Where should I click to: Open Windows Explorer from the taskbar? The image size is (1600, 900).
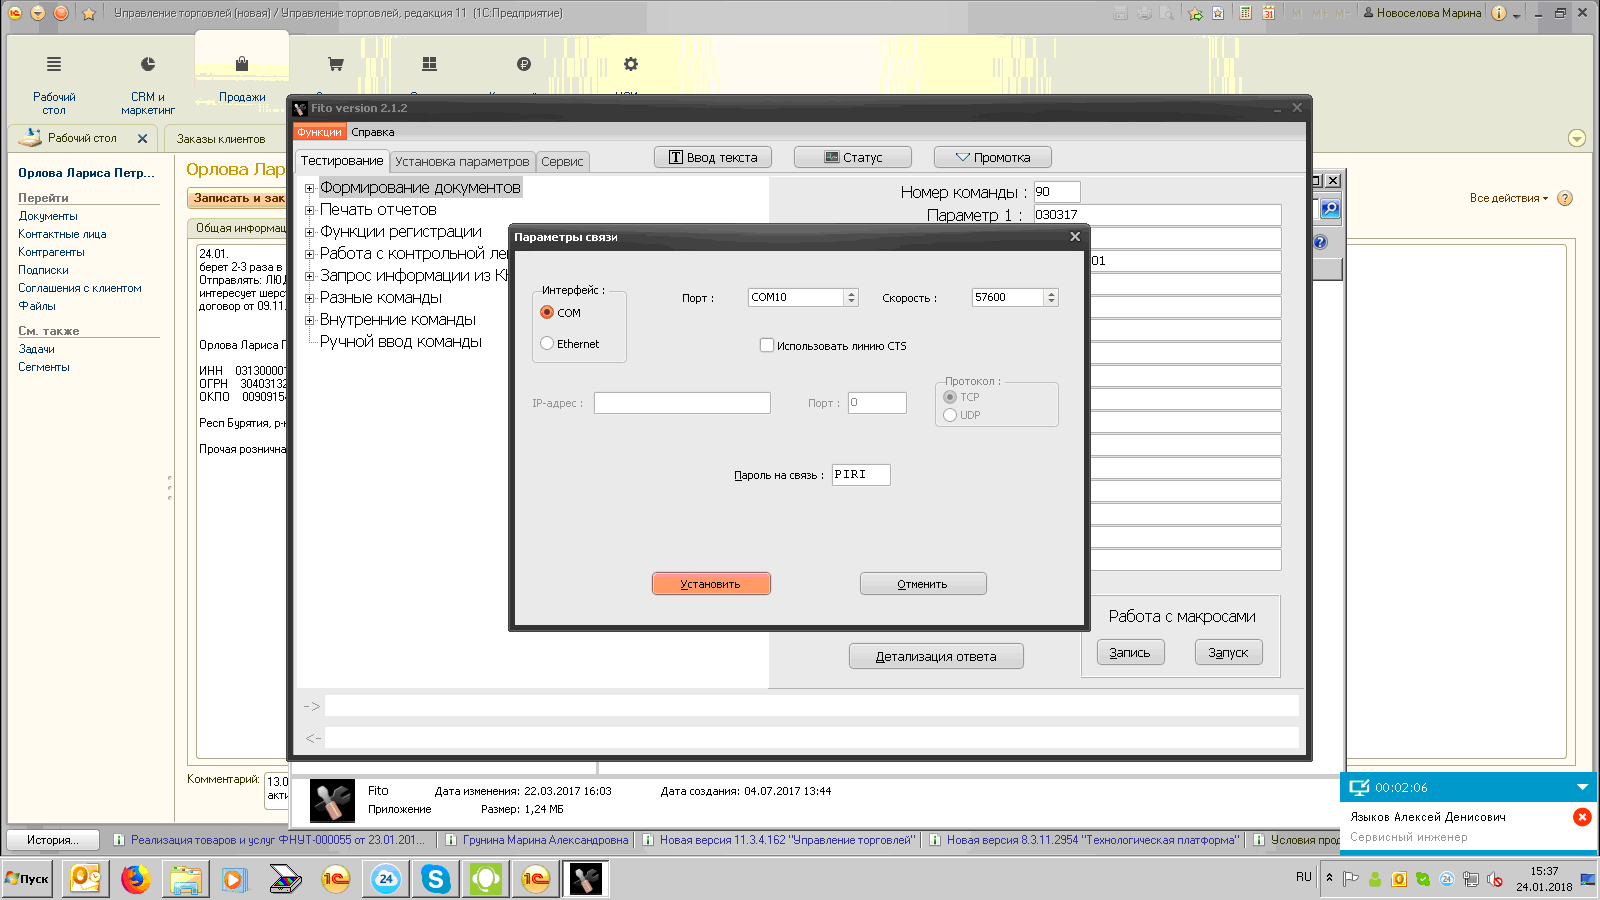pos(185,879)
